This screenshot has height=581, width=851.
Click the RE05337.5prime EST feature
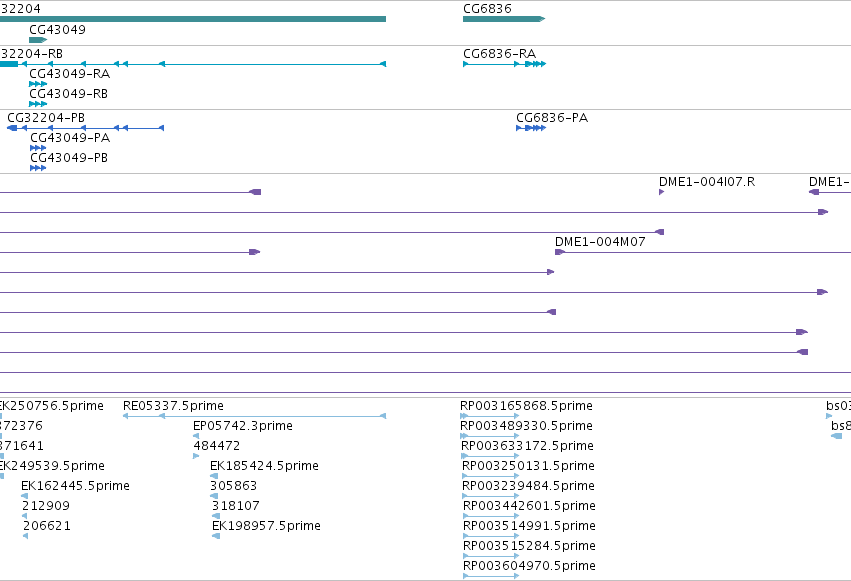point(255,416)
